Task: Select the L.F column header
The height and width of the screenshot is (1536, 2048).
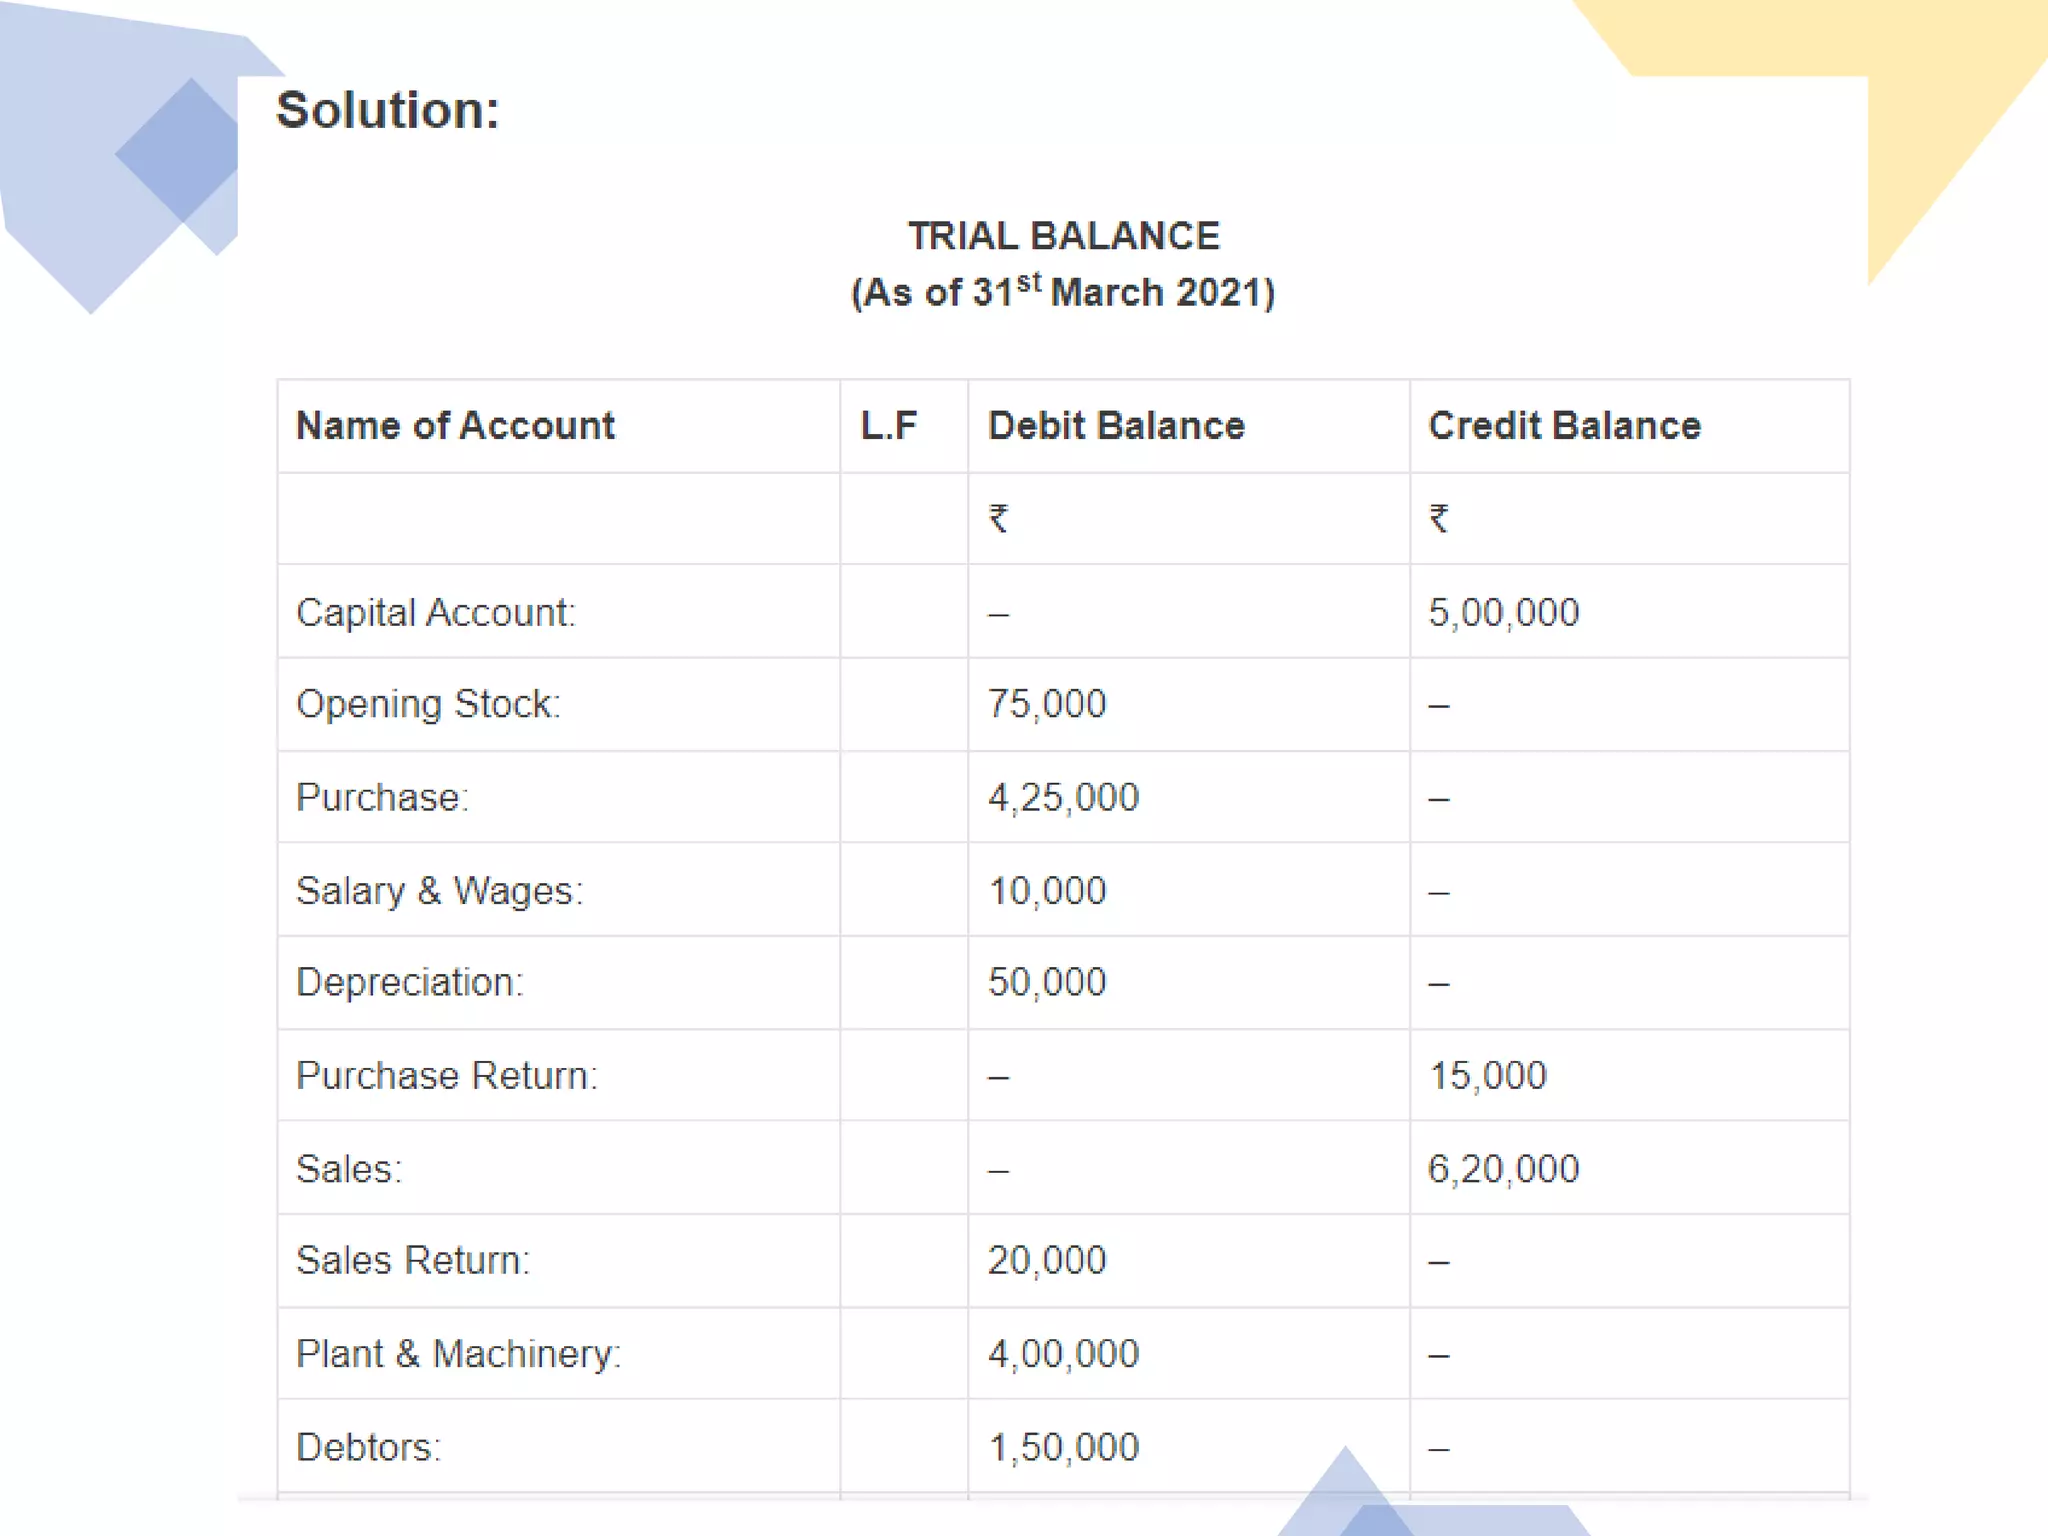Action: 888,426
